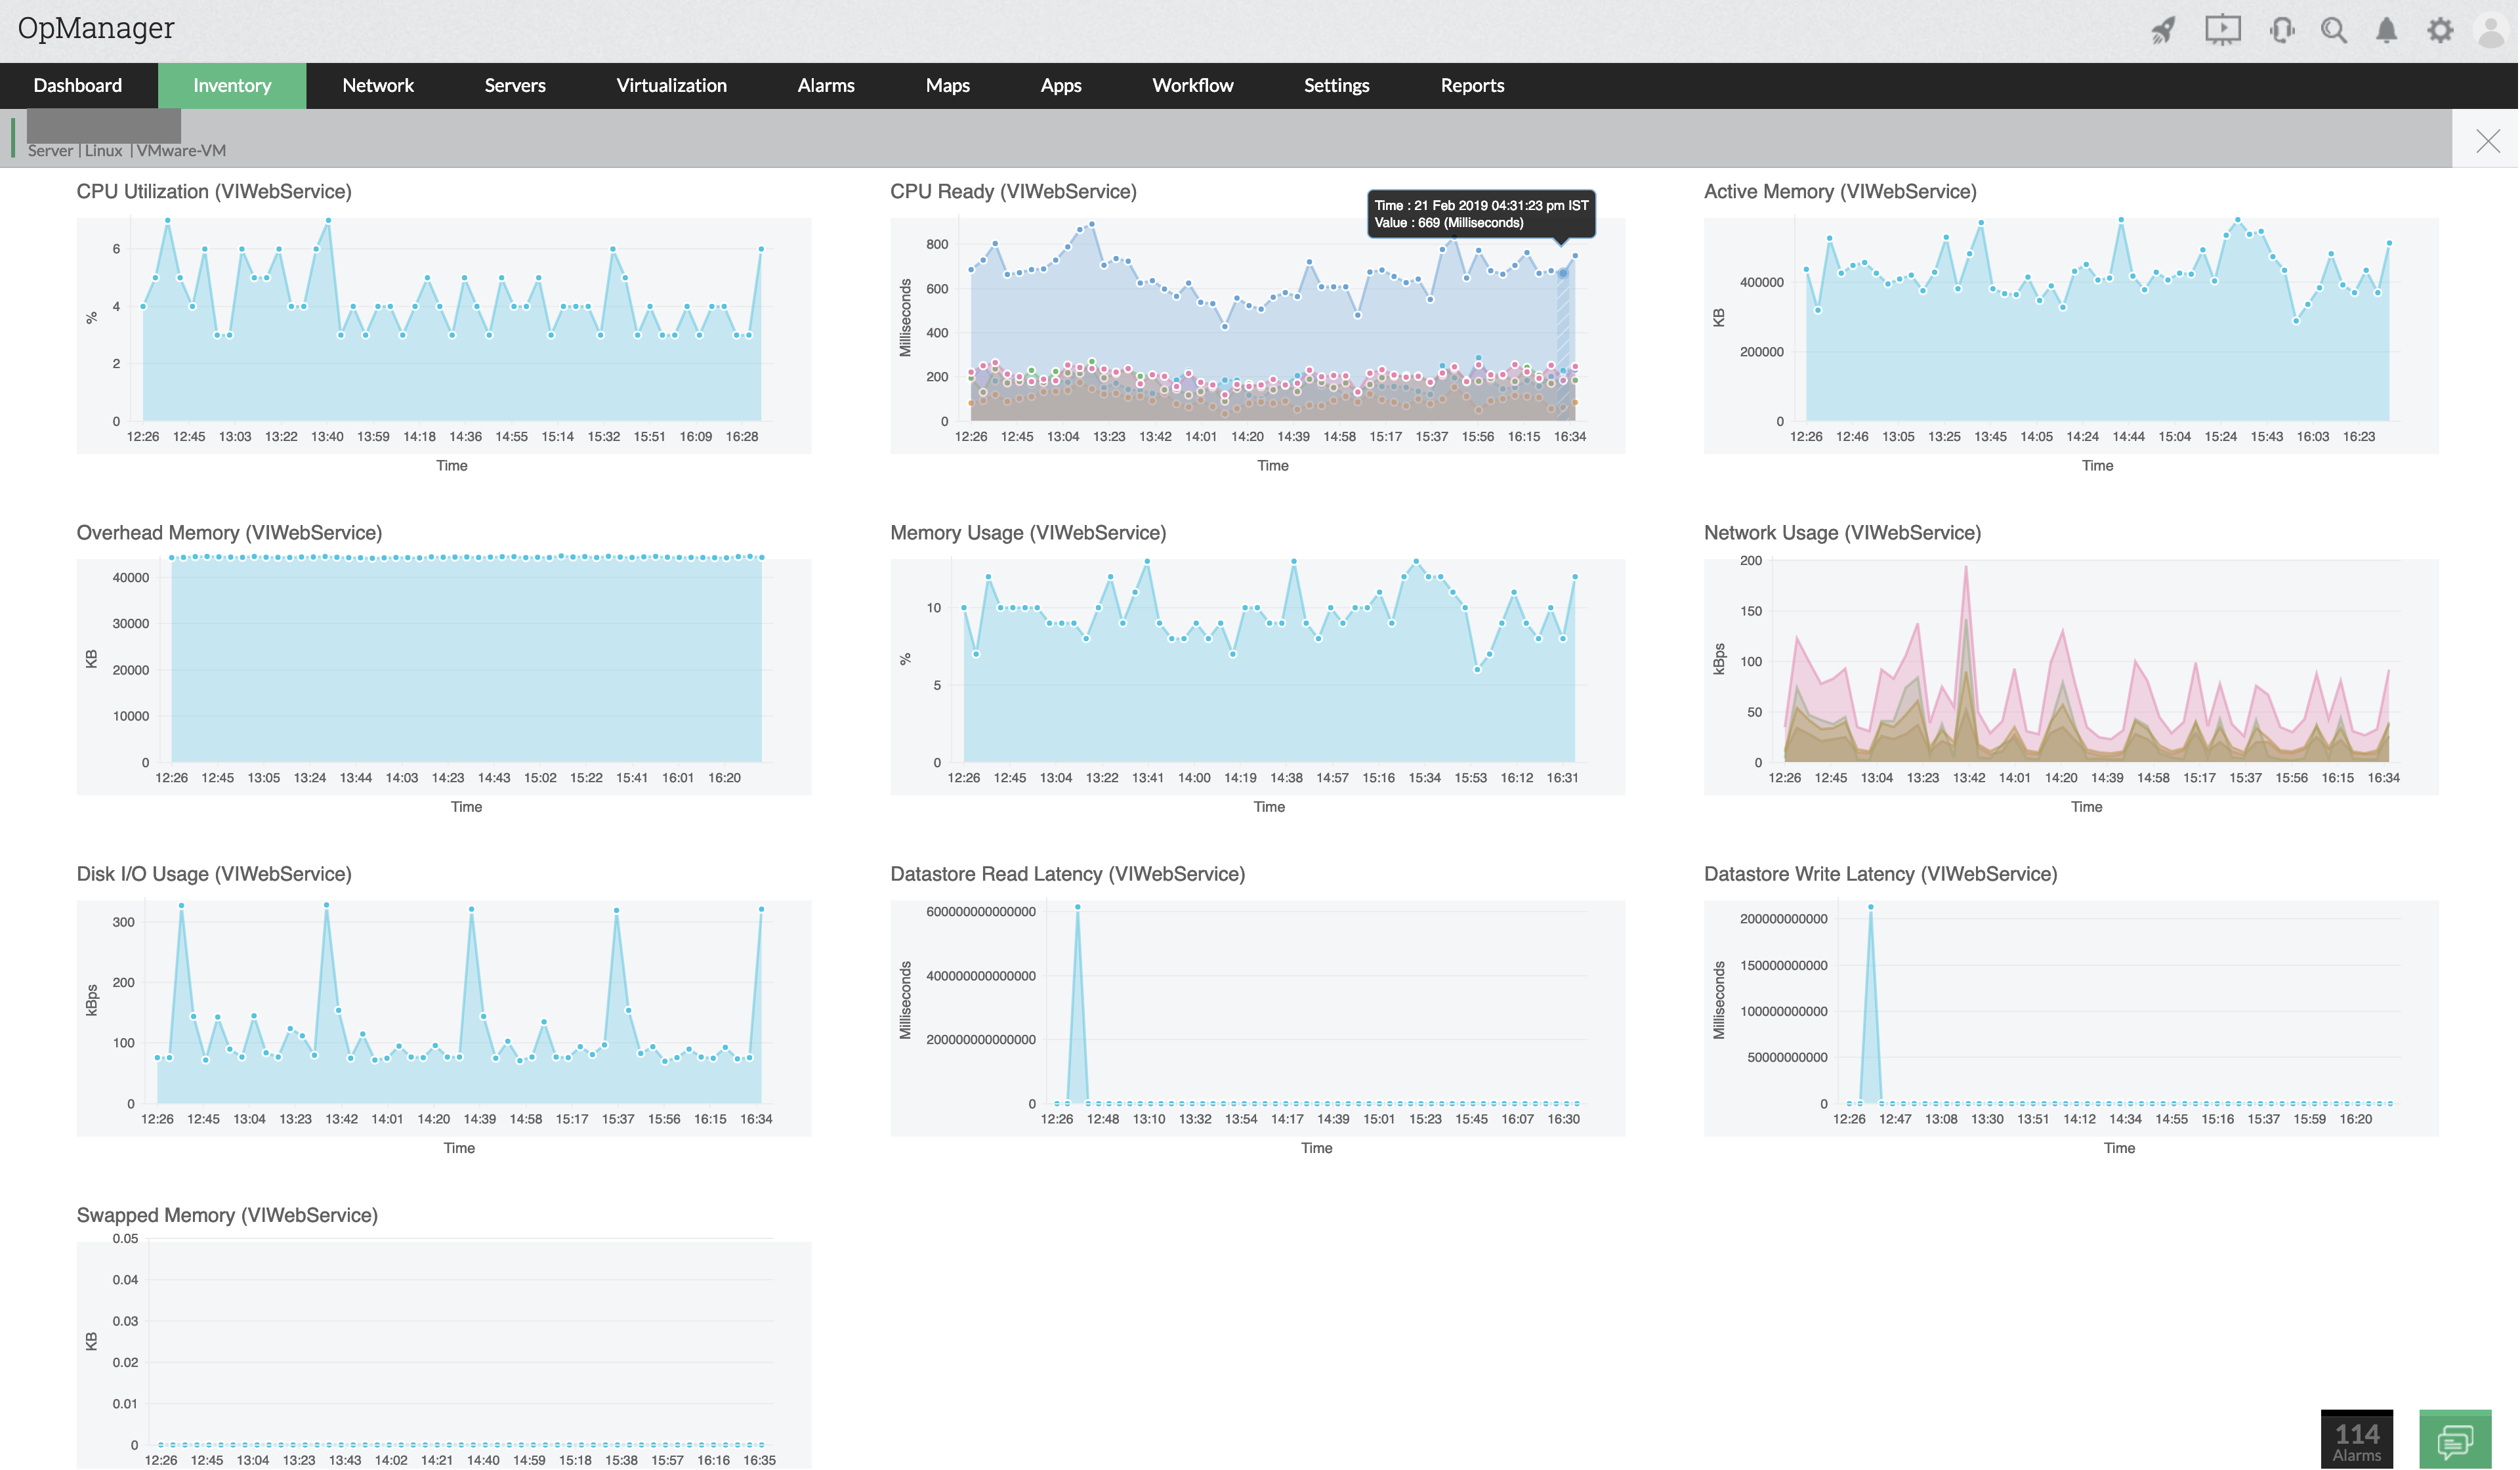2520x1470 pixels.
Task: Select the Workflow tab
Action: pos(1193,86)
